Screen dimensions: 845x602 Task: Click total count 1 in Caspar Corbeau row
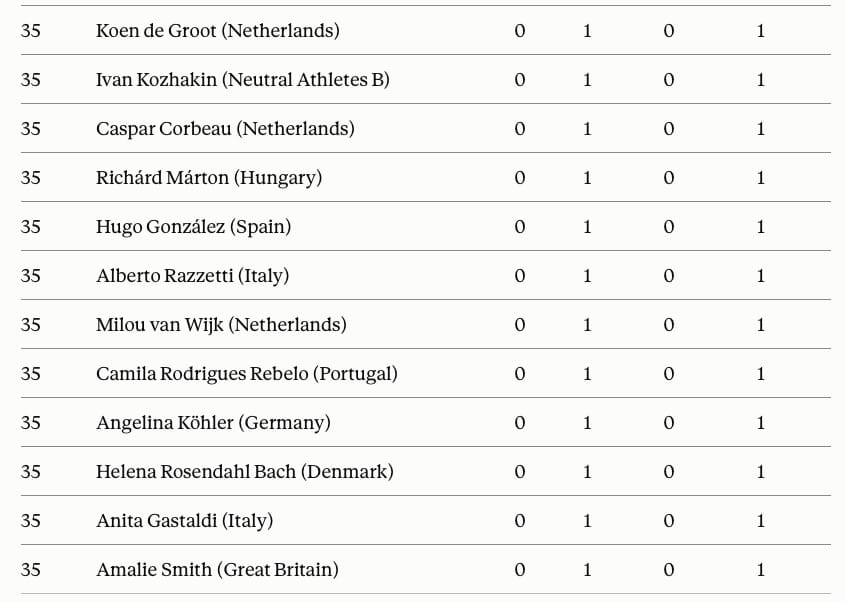760,128
